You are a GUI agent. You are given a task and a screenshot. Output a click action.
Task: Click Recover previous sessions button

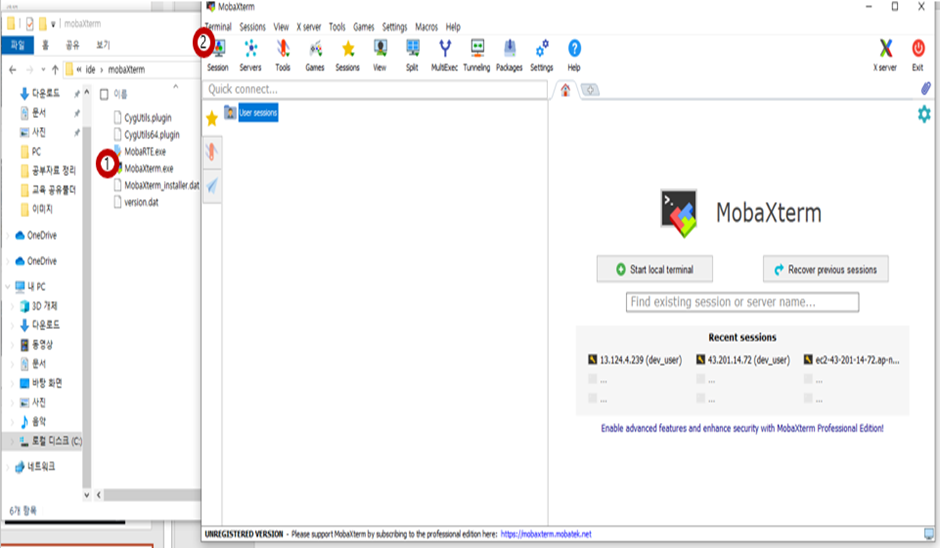tap(825, 269)
